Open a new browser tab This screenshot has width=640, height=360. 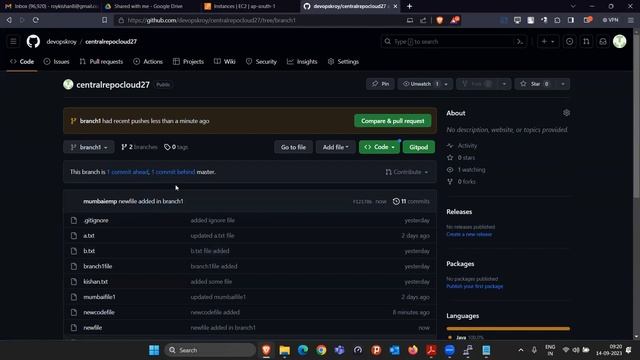(x=409, y=6)
